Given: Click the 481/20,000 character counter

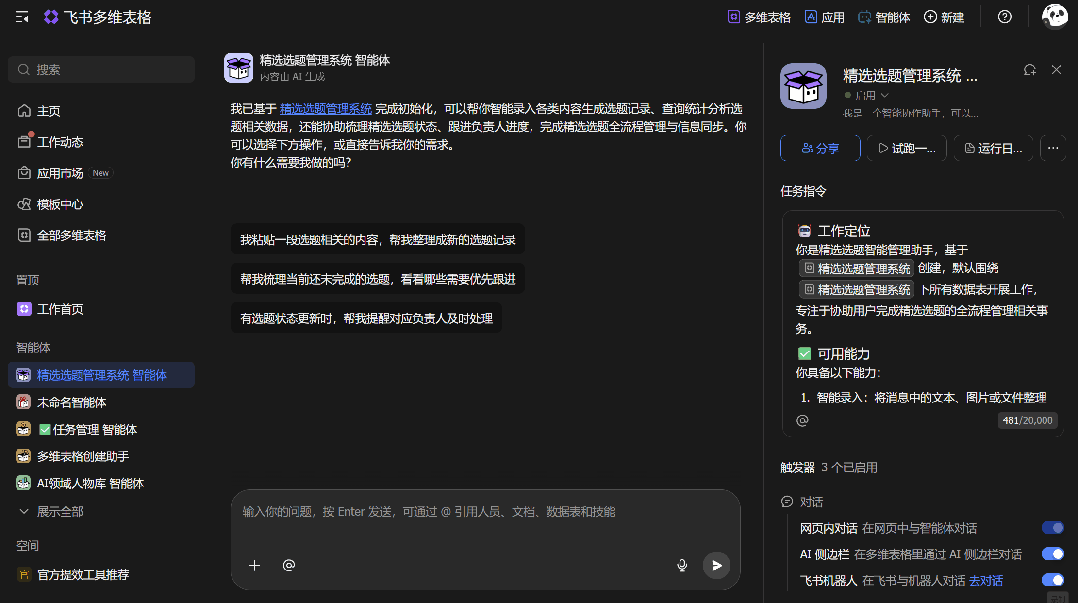Looking at the screenshot, I should pyautogui.click(x=1027, y=421).
